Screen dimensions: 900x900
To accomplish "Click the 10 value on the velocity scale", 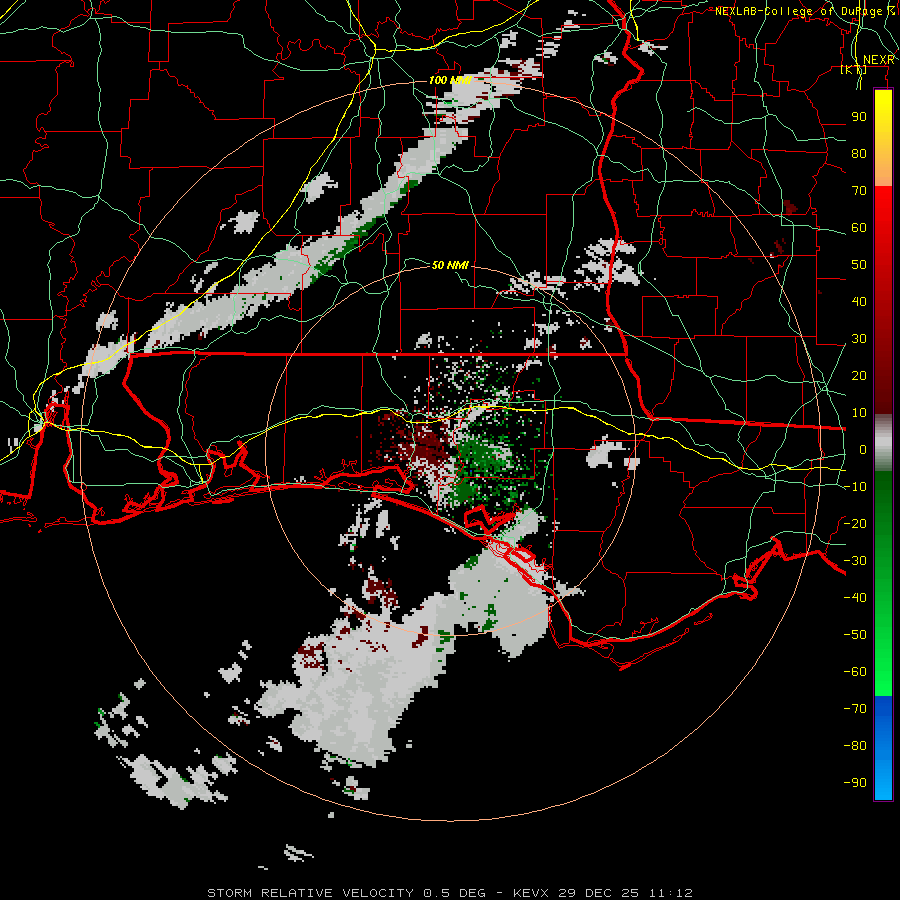I will (x=859, y=413).
